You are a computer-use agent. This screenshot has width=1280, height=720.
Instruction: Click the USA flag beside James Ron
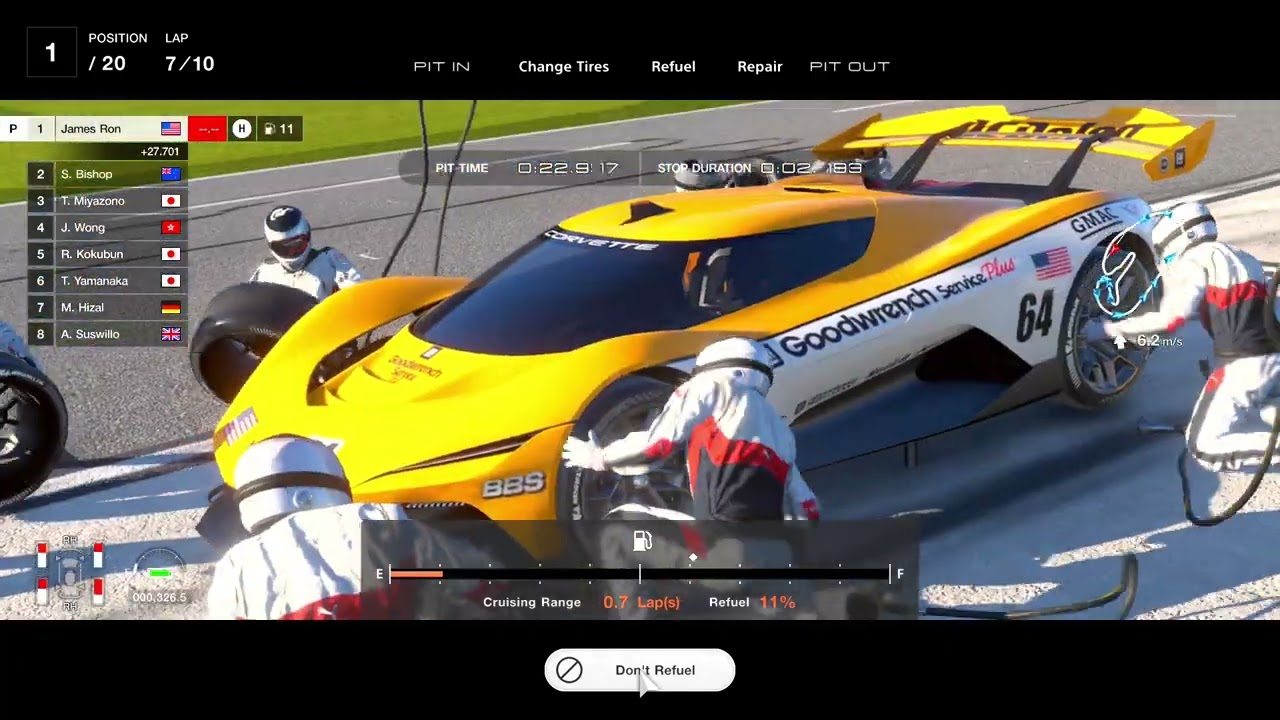(171, 129)
